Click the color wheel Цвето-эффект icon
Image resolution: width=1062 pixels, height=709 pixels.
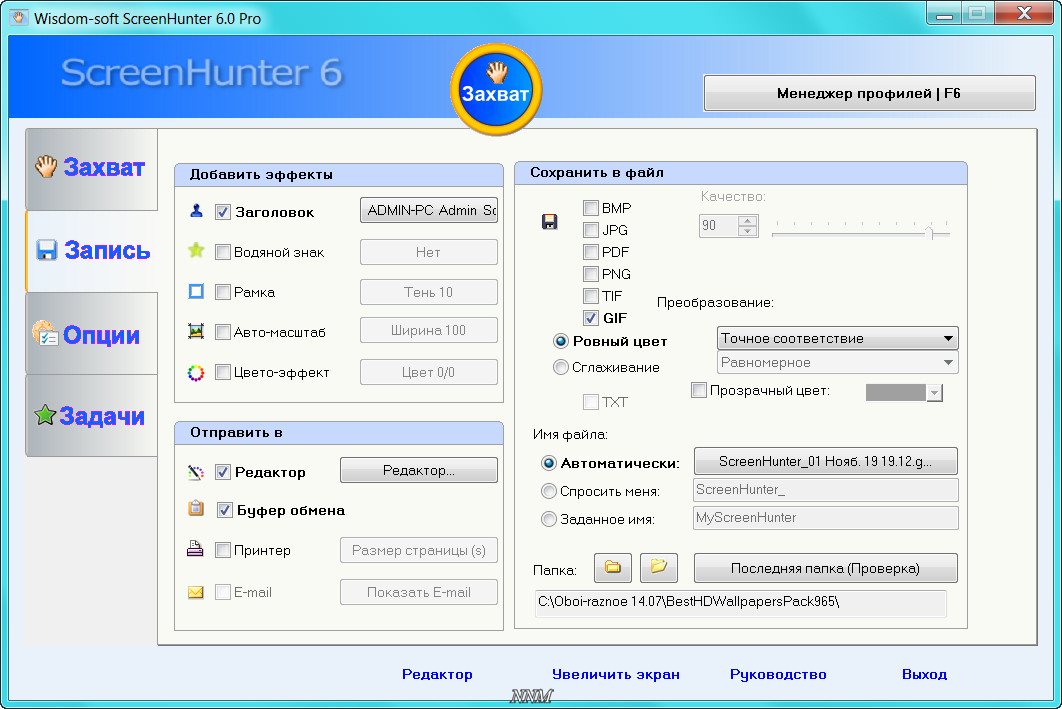click(x=196, y=372)
